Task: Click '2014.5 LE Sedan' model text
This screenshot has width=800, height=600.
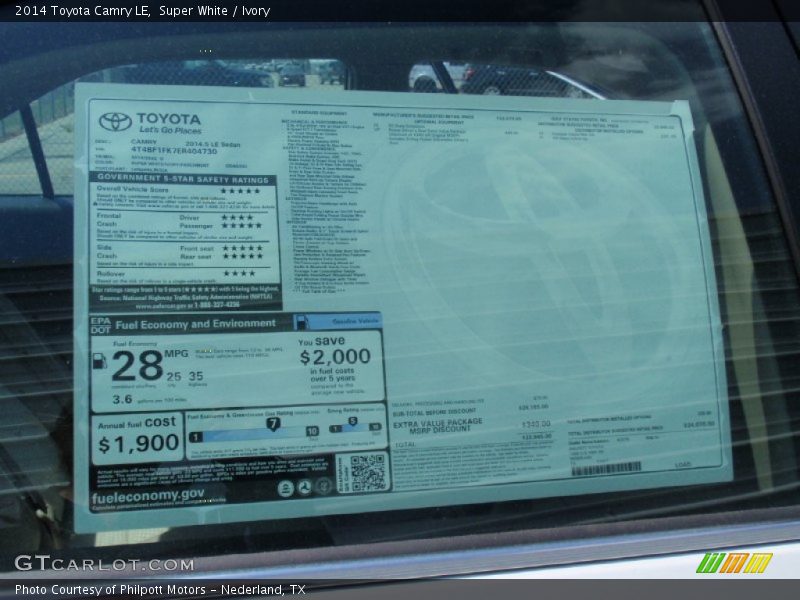Action: (213, 144)
